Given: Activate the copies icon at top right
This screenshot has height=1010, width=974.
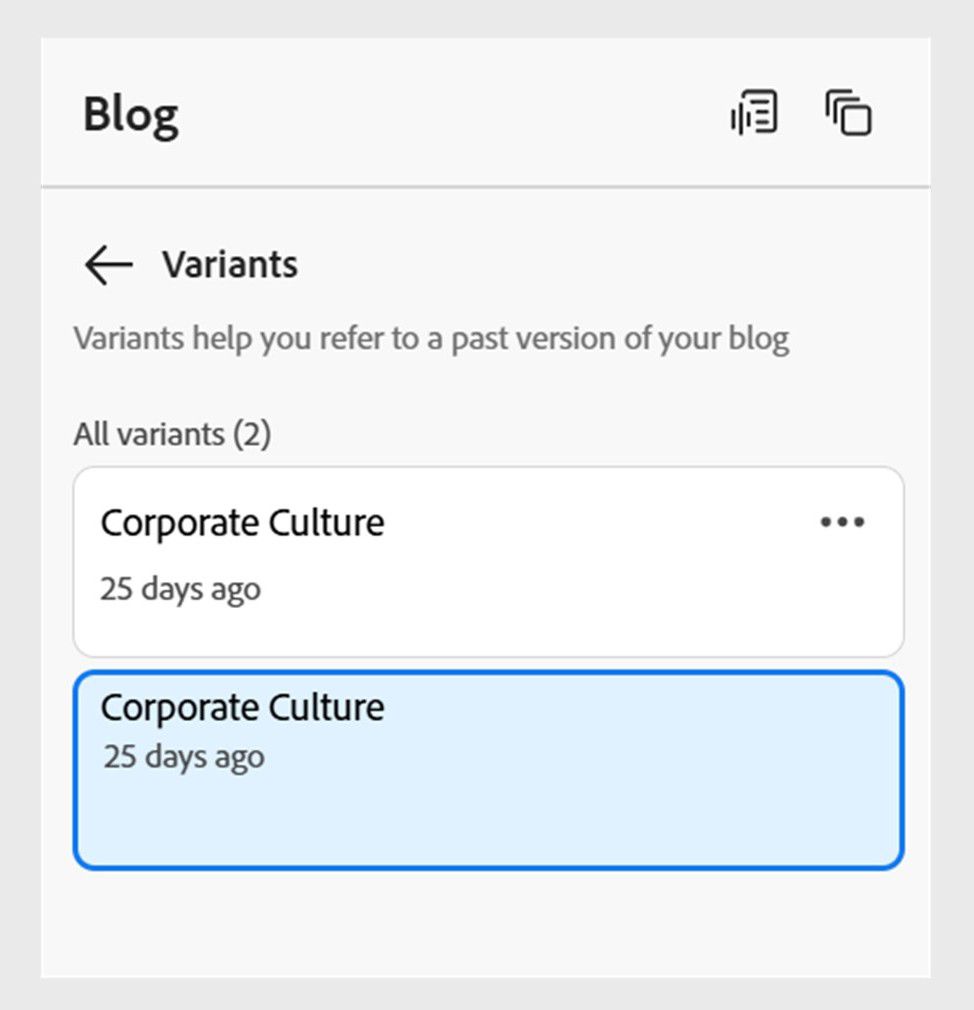Looking at the screenshot, I should [849, 113].
